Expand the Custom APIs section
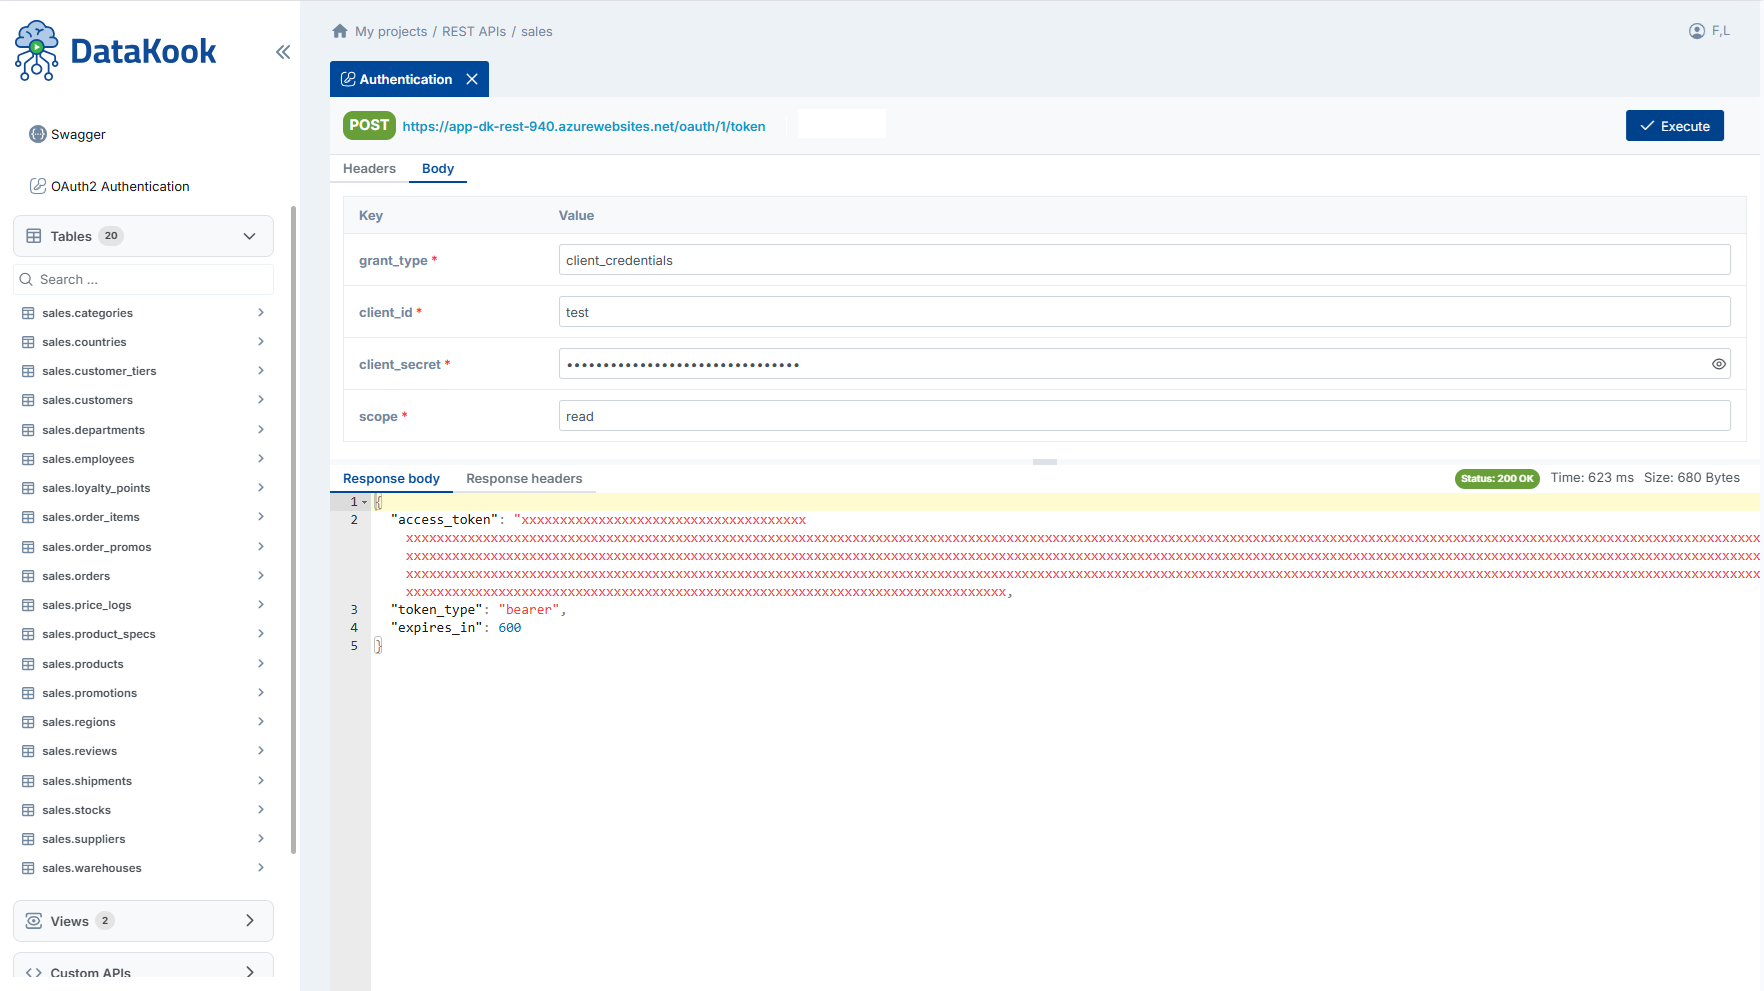The image size is (1764, 991). [x=250, y=973]
